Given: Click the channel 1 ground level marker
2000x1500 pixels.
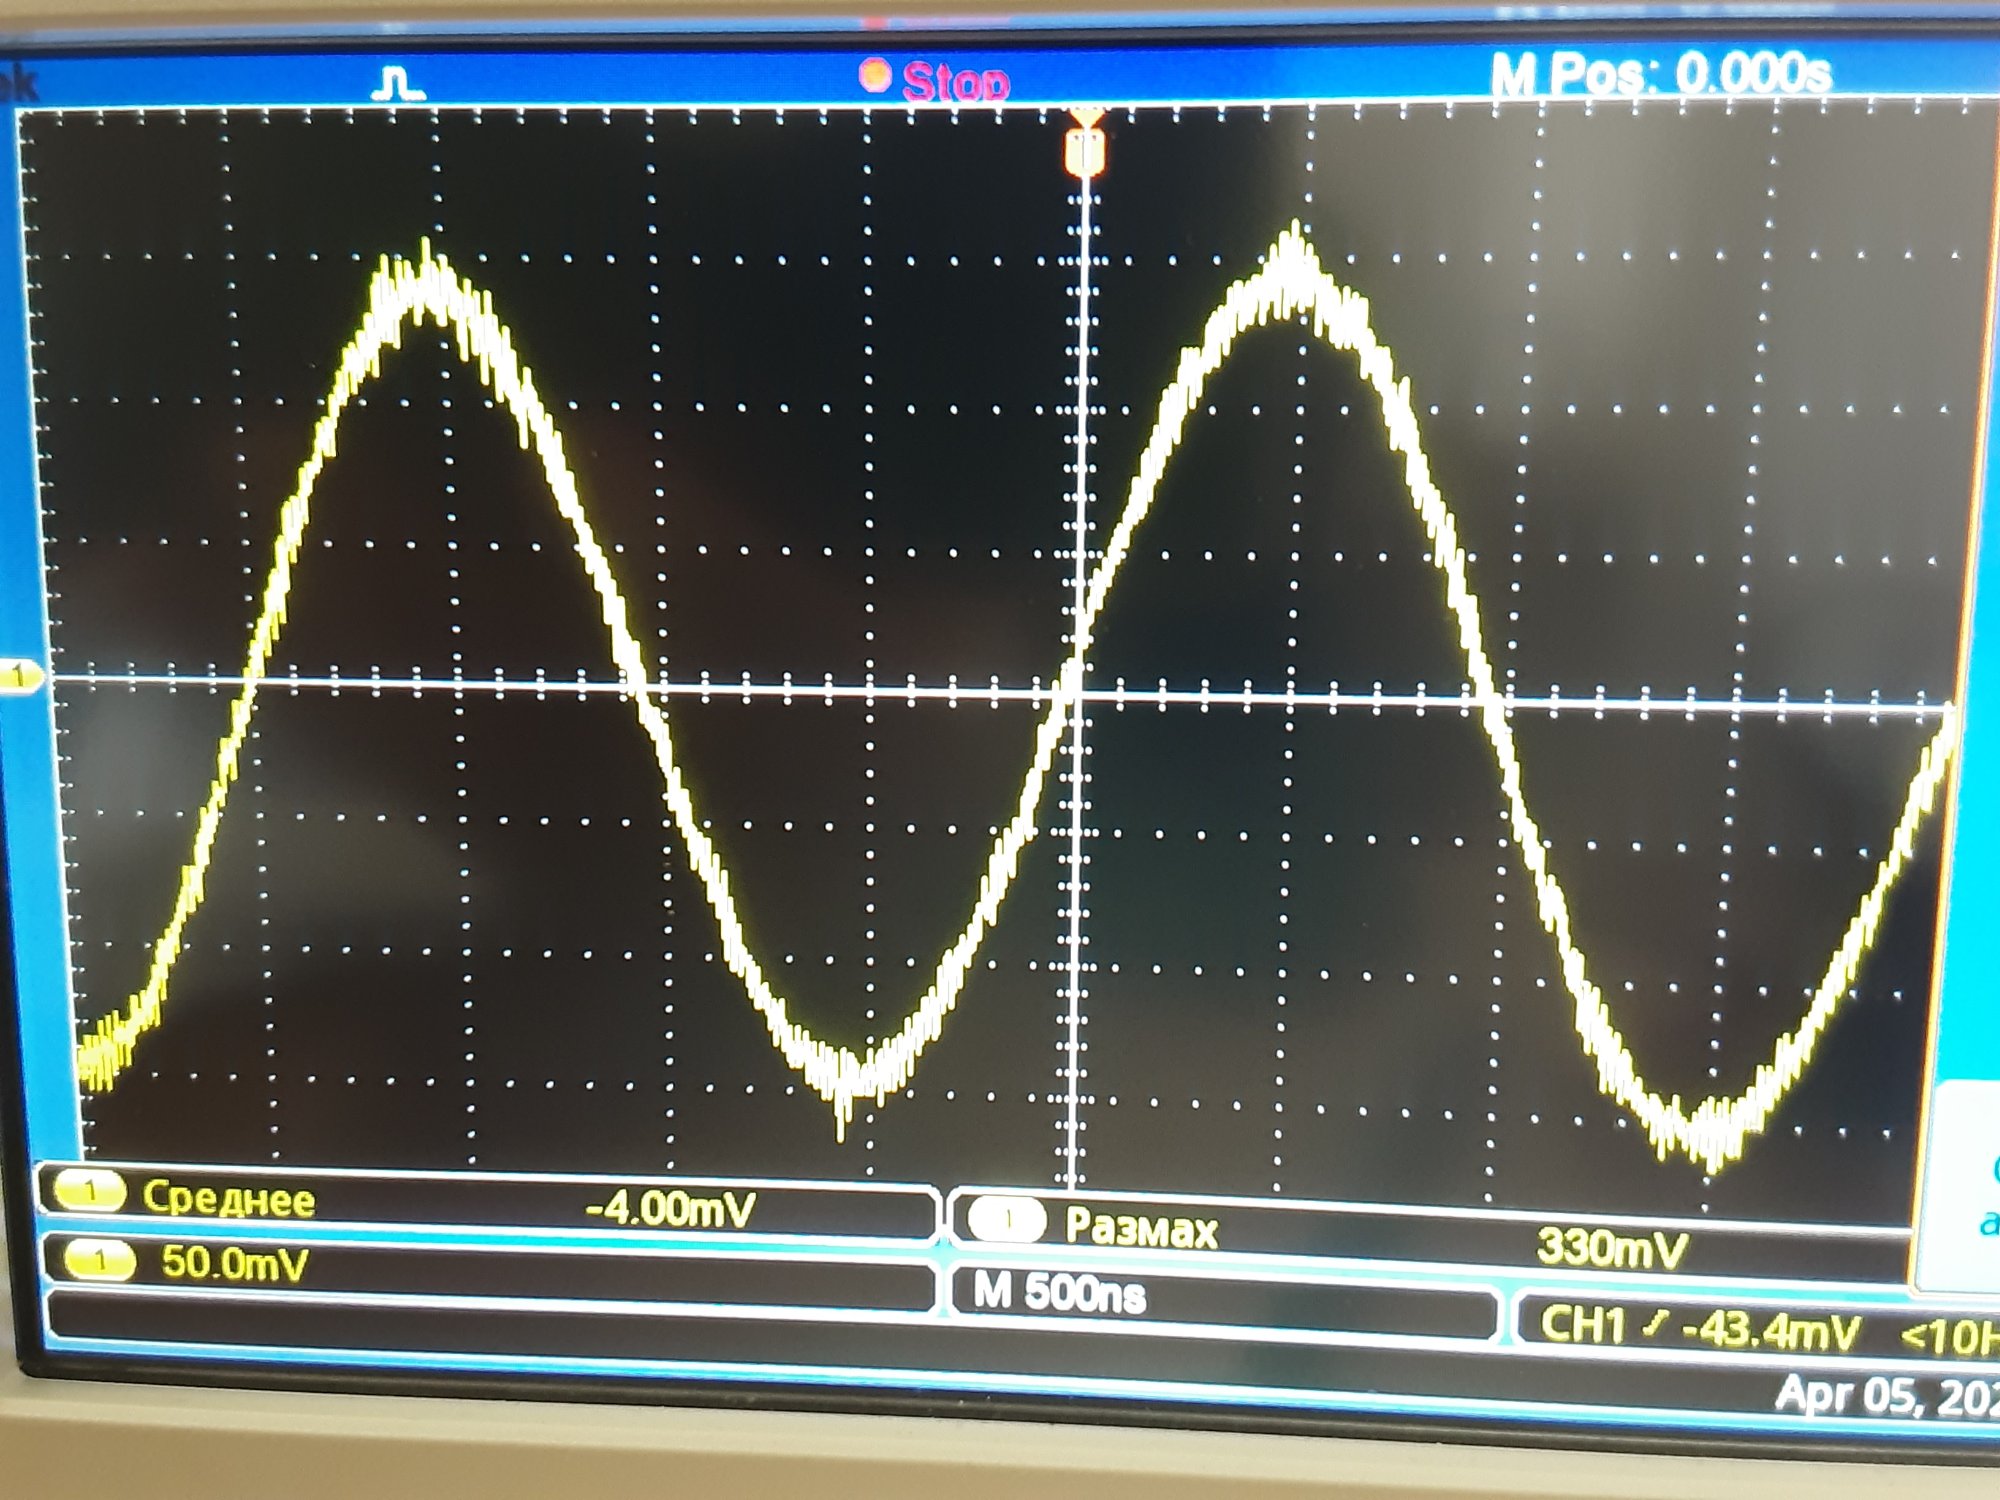Looking at the screenshot, I should coord(19,677).
